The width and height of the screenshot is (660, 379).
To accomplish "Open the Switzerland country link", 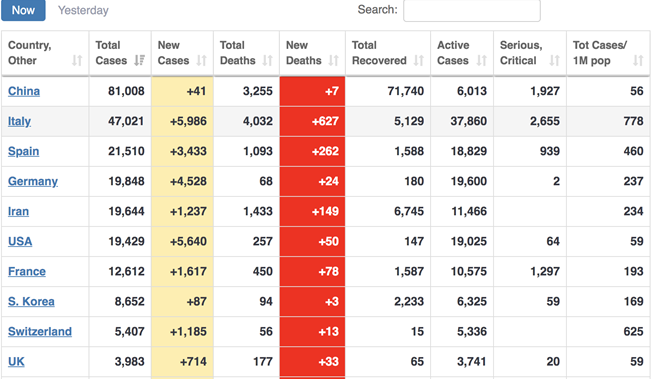I will point(40,331).
